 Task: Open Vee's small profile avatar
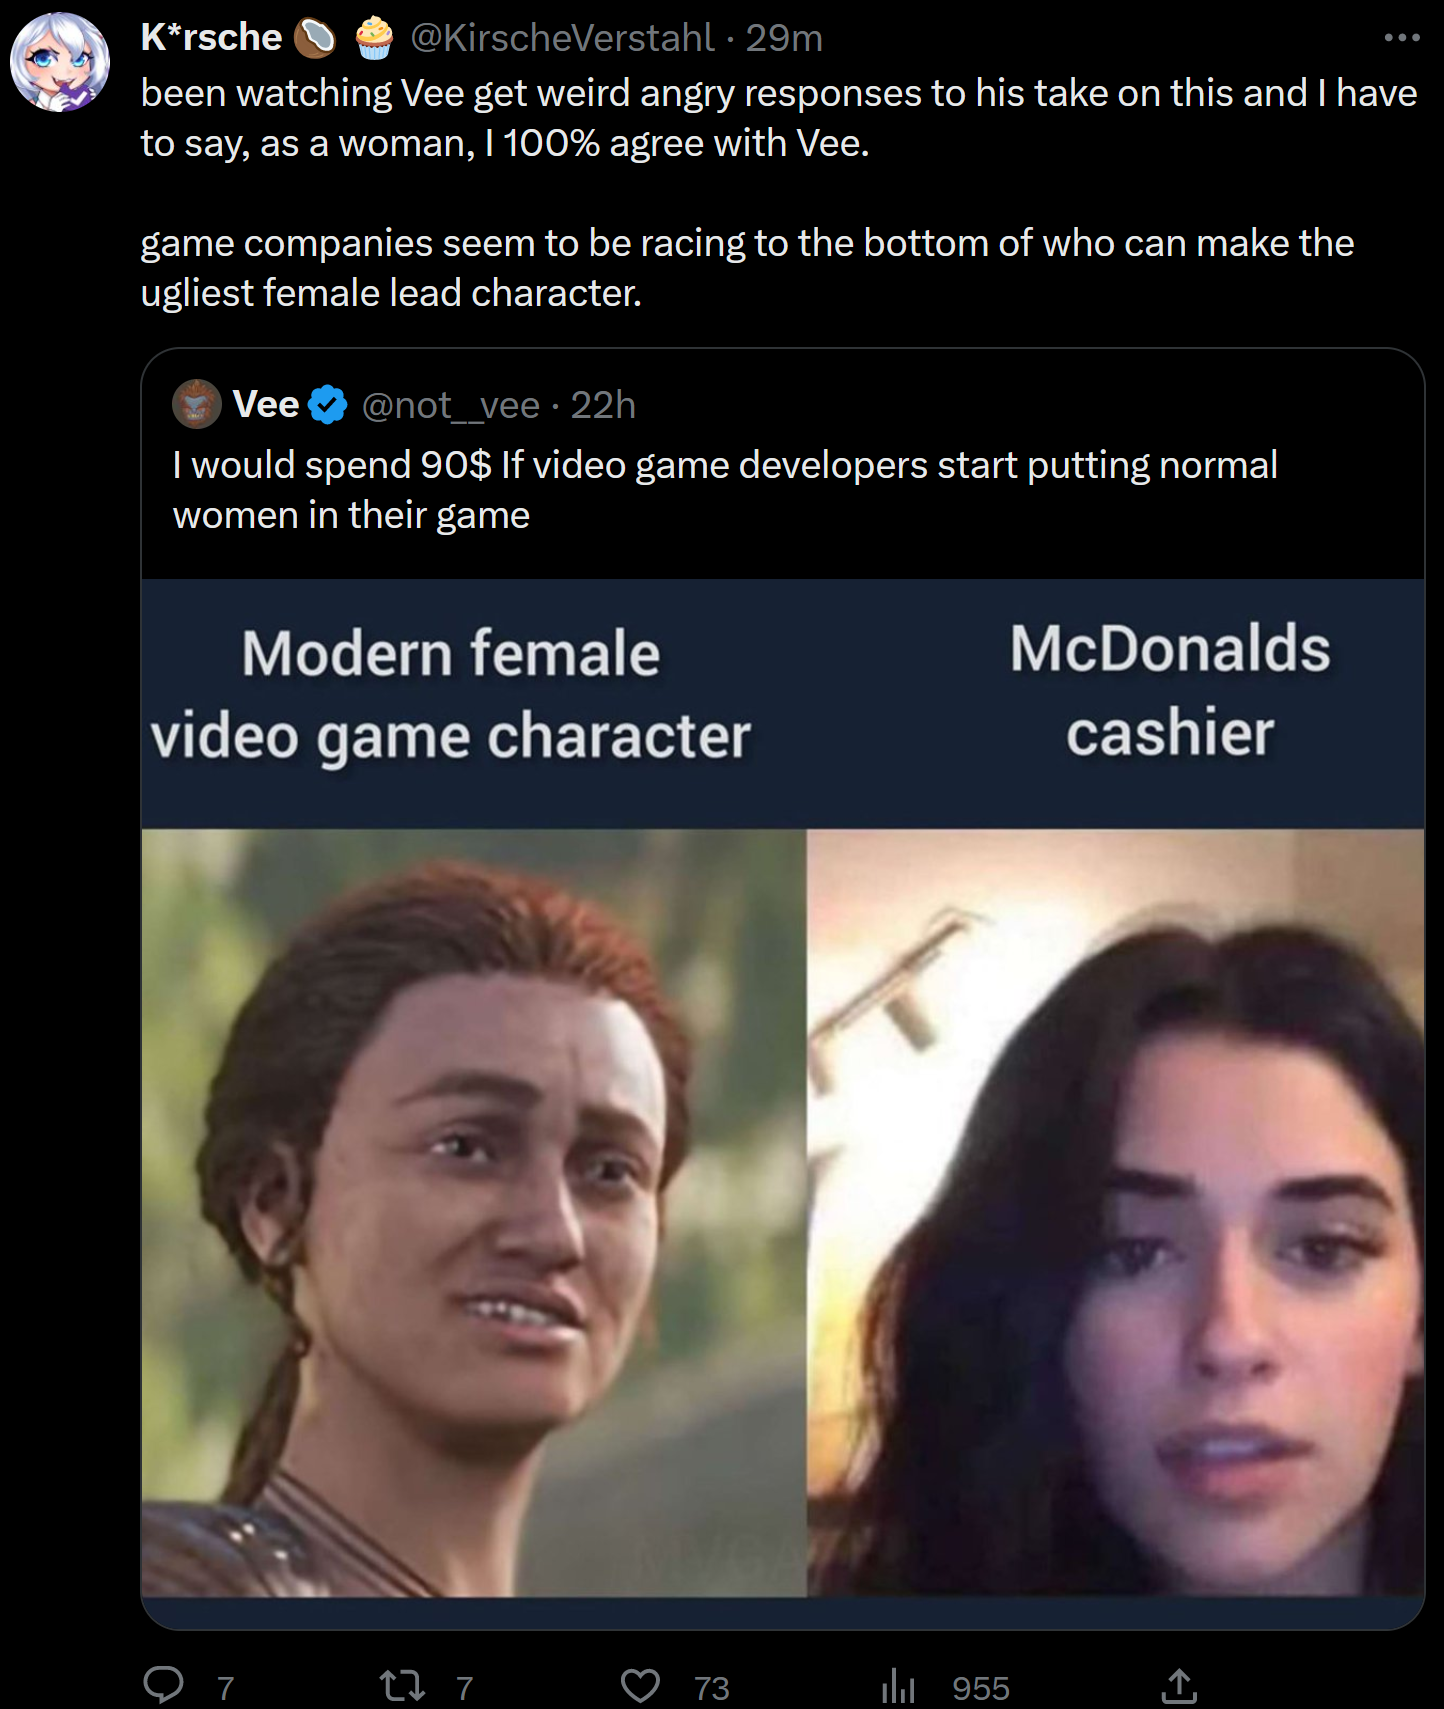(197, 404)
